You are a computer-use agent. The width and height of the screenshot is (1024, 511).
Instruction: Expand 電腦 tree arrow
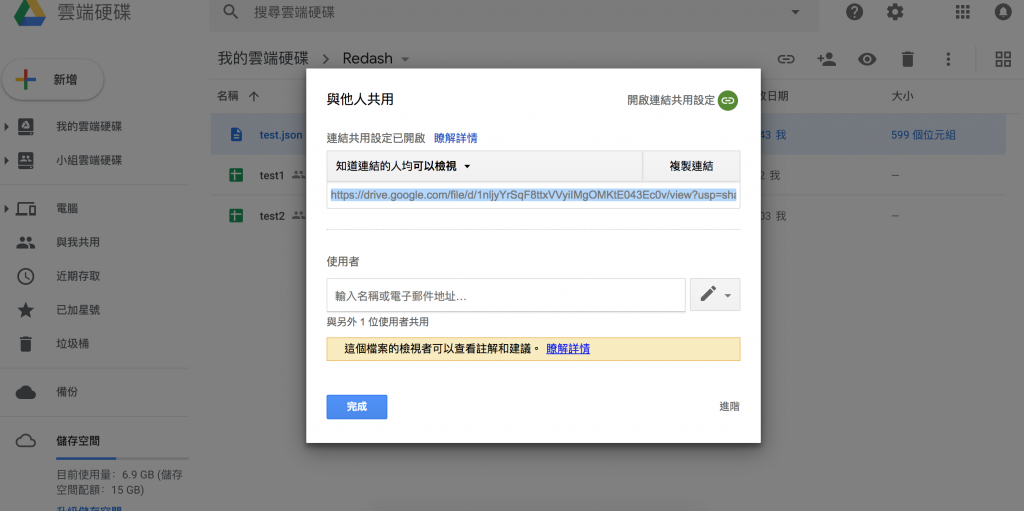coord(7,209)
